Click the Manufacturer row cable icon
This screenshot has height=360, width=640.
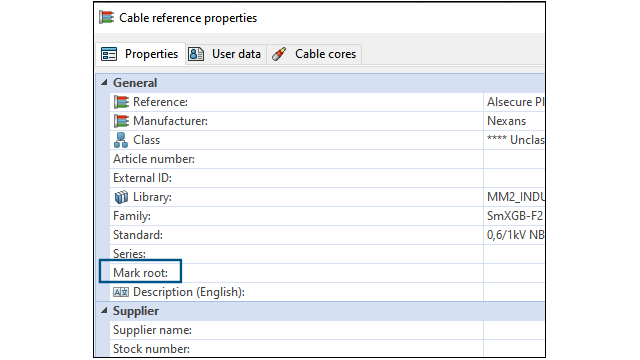[121, 121]
